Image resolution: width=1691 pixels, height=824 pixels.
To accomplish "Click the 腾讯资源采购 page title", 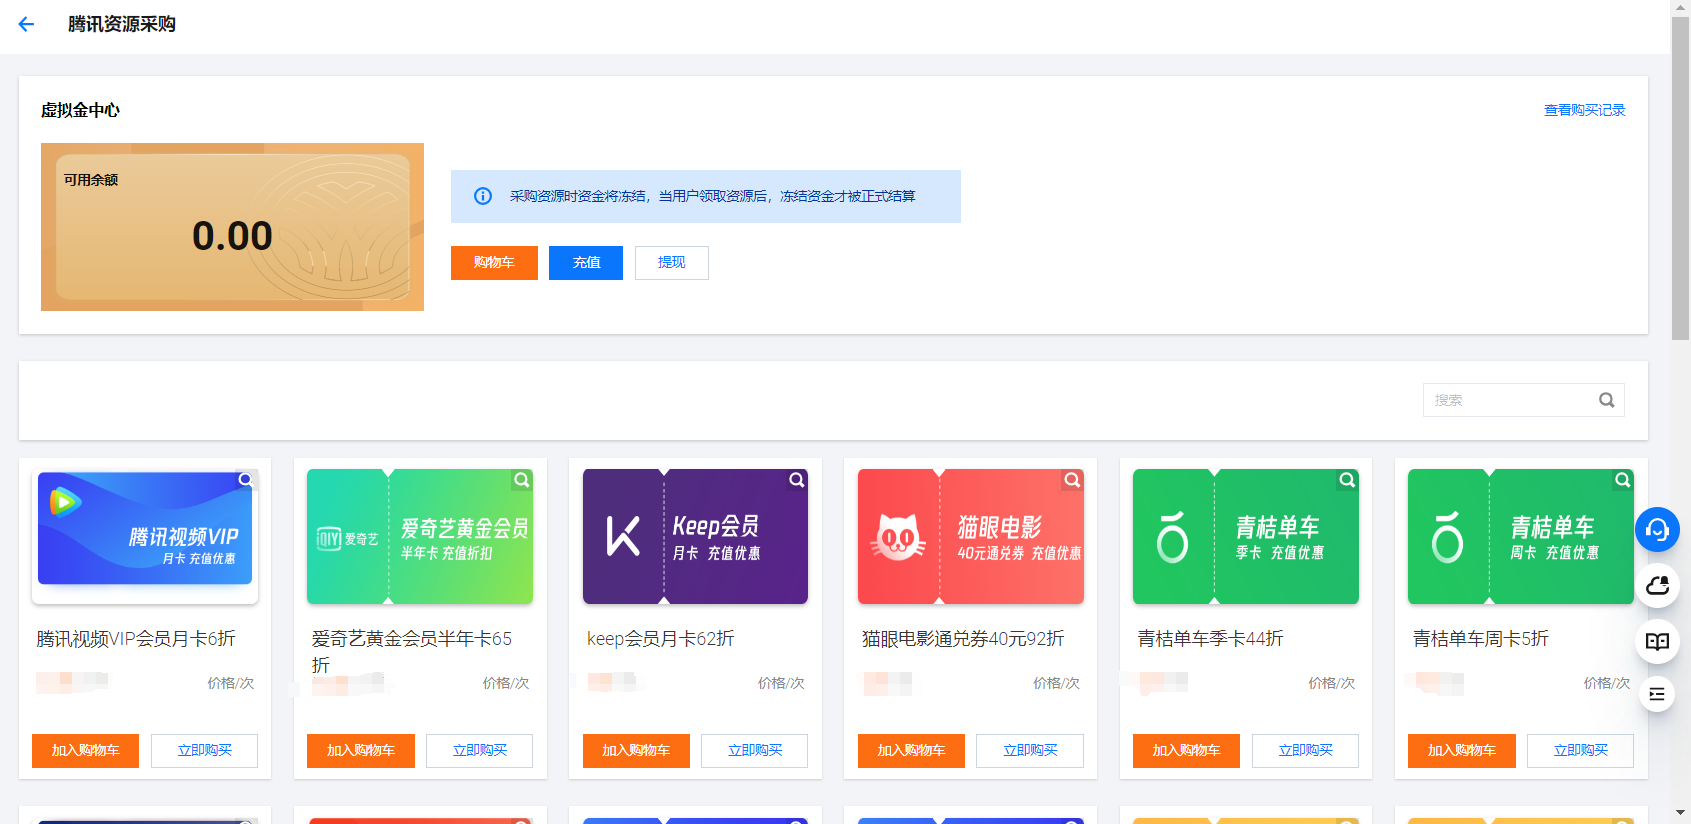I will point(122,24).
